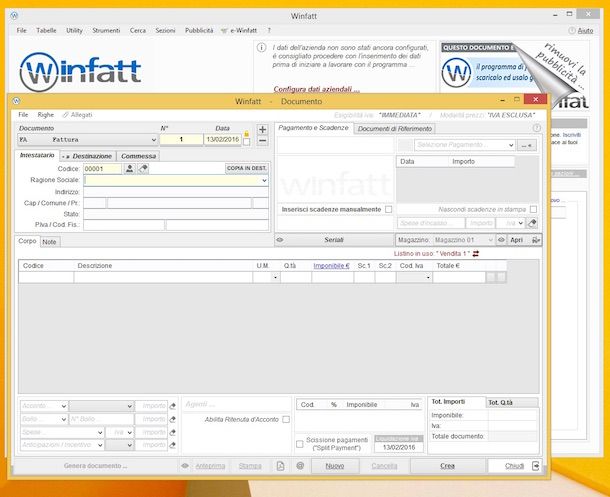
Task: Tick Scissione pagamenti Split Payment checkbox
Action: tap(300, 444)
